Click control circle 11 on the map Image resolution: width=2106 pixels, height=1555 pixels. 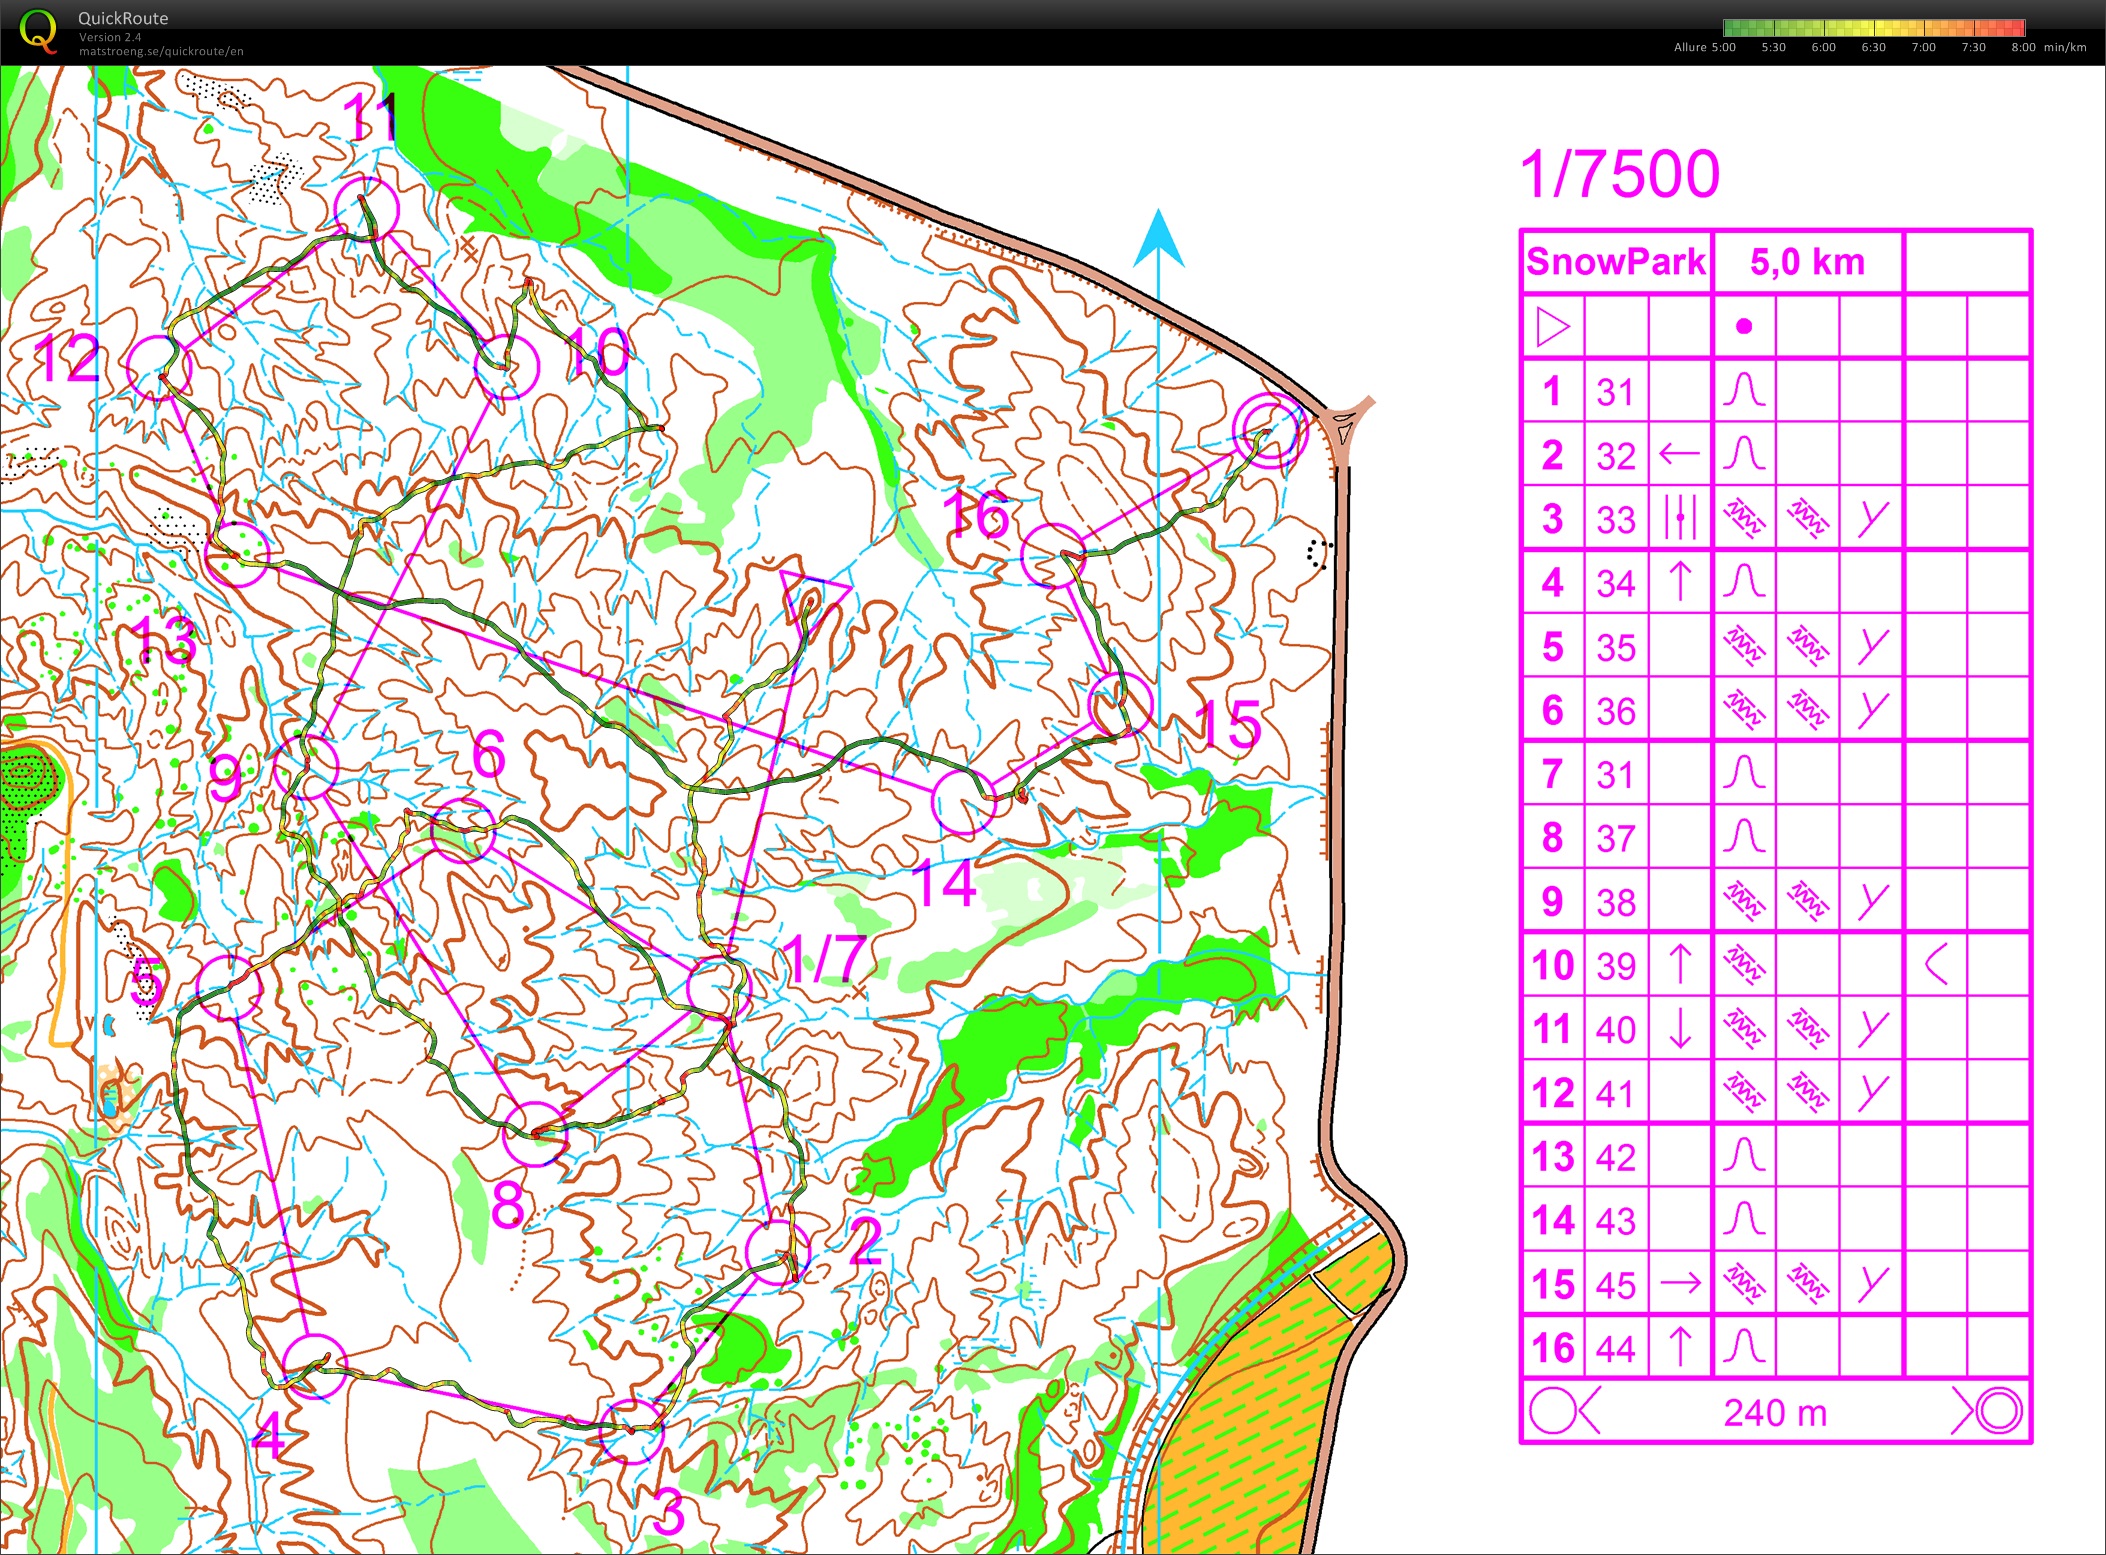(x=367, y=210)
